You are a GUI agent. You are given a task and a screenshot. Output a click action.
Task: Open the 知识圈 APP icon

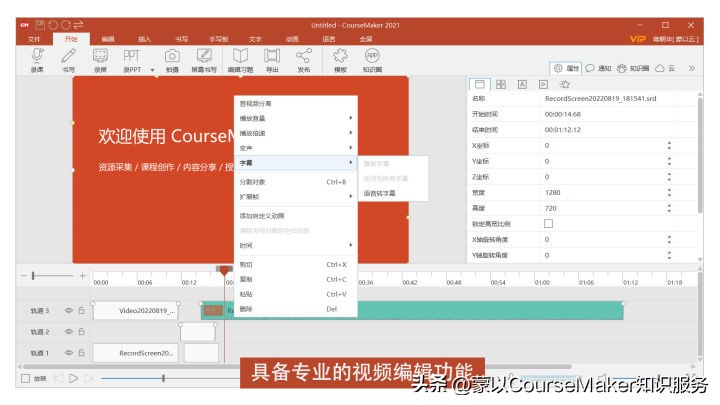click(372, 56)
